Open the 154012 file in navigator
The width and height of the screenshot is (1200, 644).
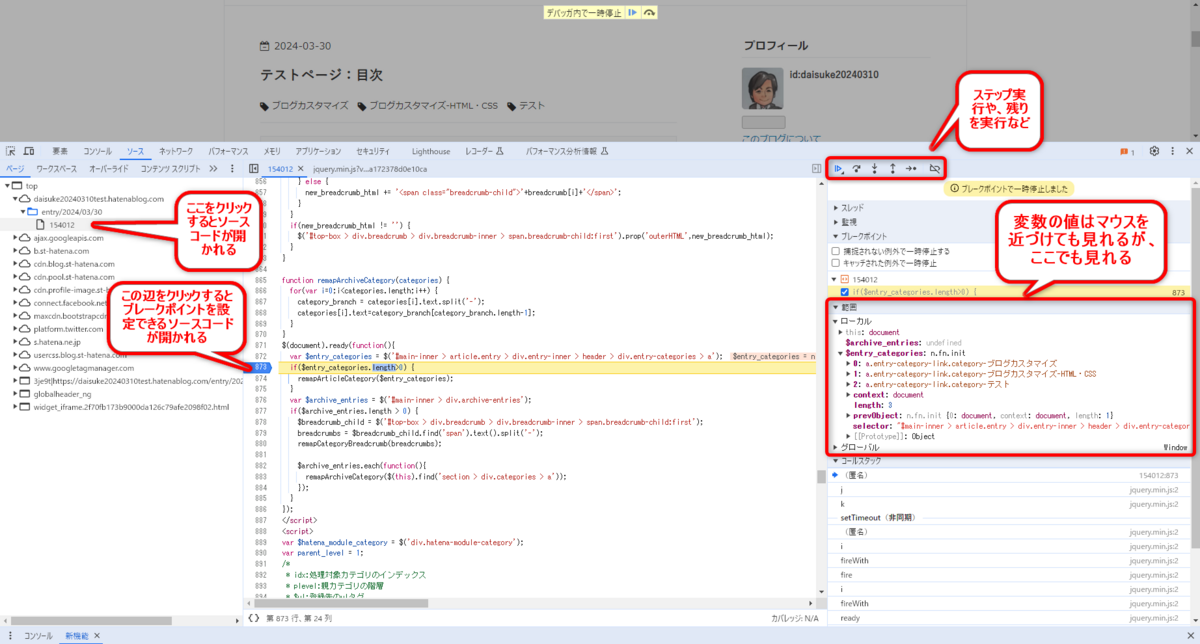[62, 225]
